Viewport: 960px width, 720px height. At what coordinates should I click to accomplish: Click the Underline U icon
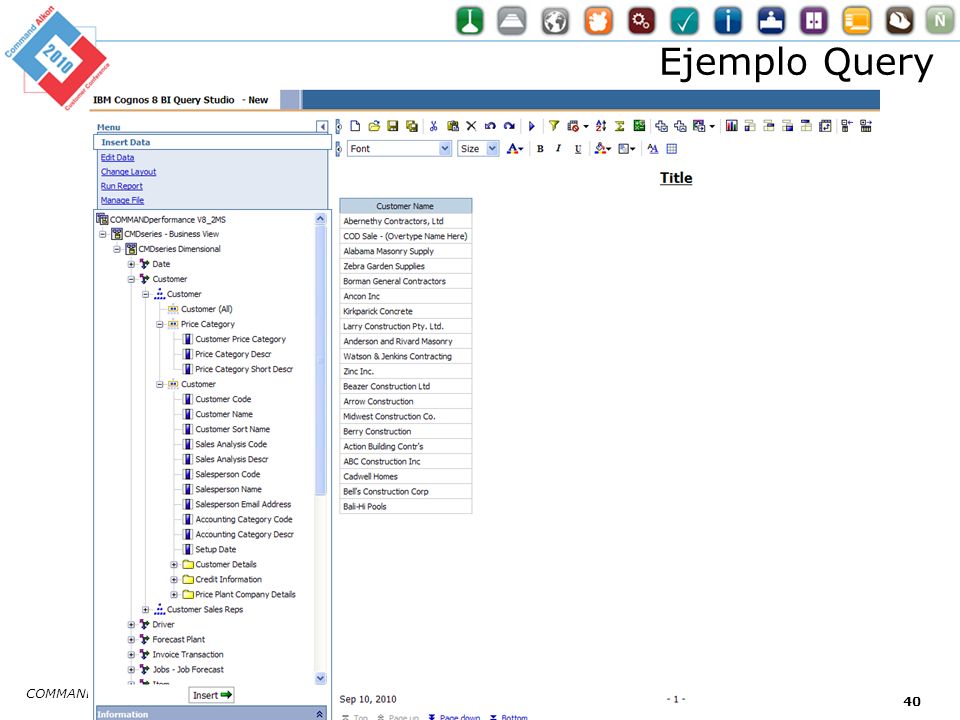(x=578, y=149)
